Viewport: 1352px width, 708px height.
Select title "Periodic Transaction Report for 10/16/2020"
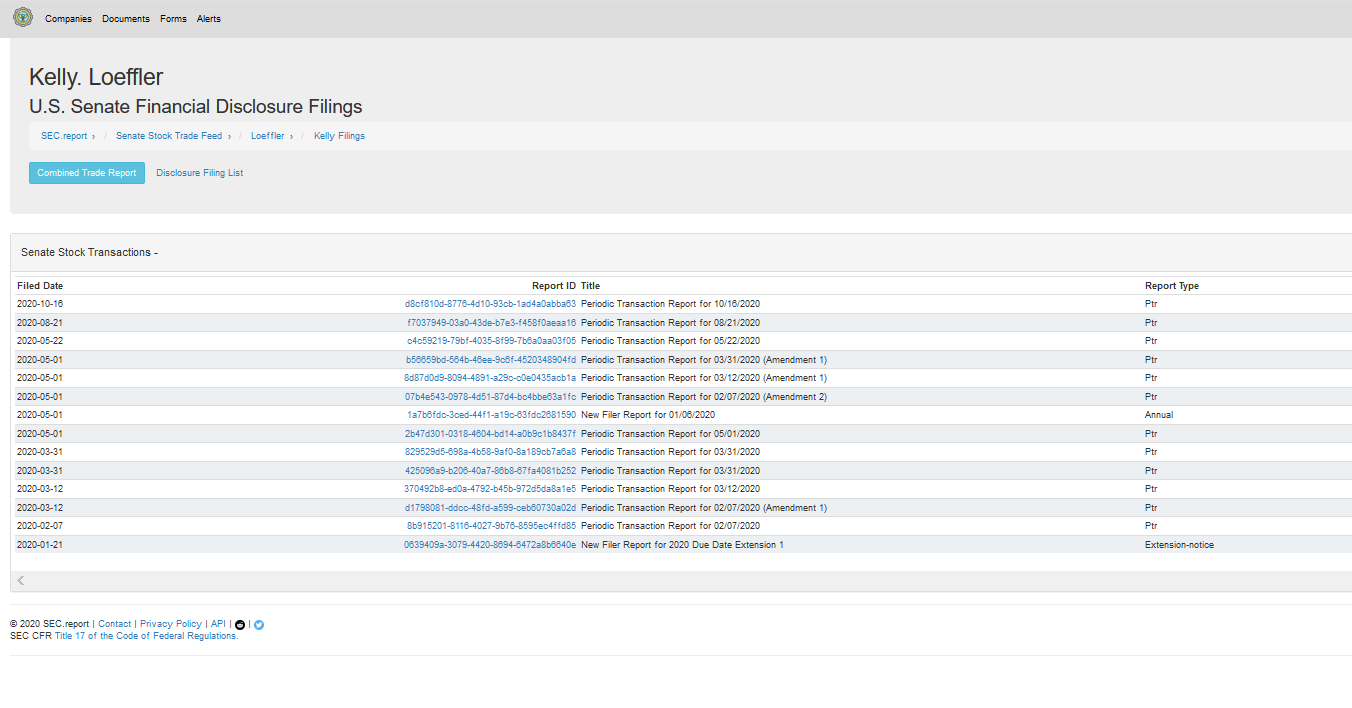pos(670,304)
